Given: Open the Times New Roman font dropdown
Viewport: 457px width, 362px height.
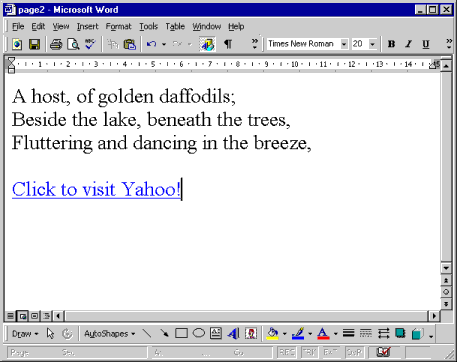Looking at the screenshot, I should tap(344, 44).
